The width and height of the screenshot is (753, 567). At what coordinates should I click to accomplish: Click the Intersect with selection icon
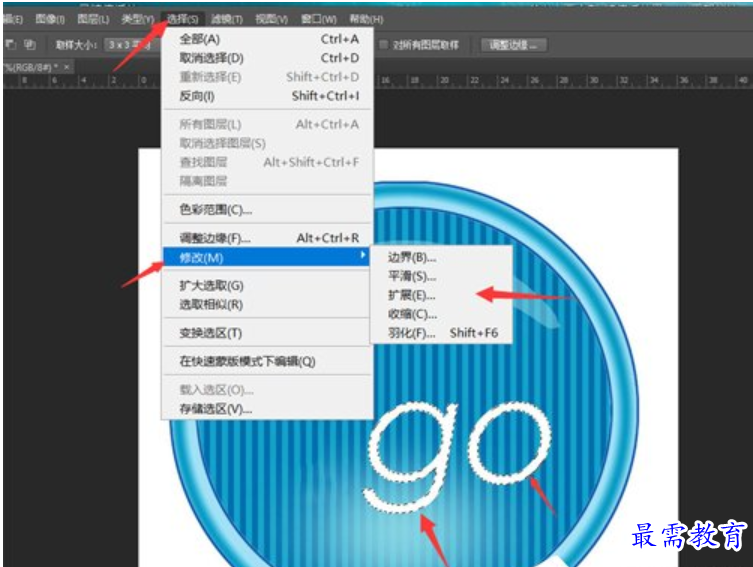[30, 45]
